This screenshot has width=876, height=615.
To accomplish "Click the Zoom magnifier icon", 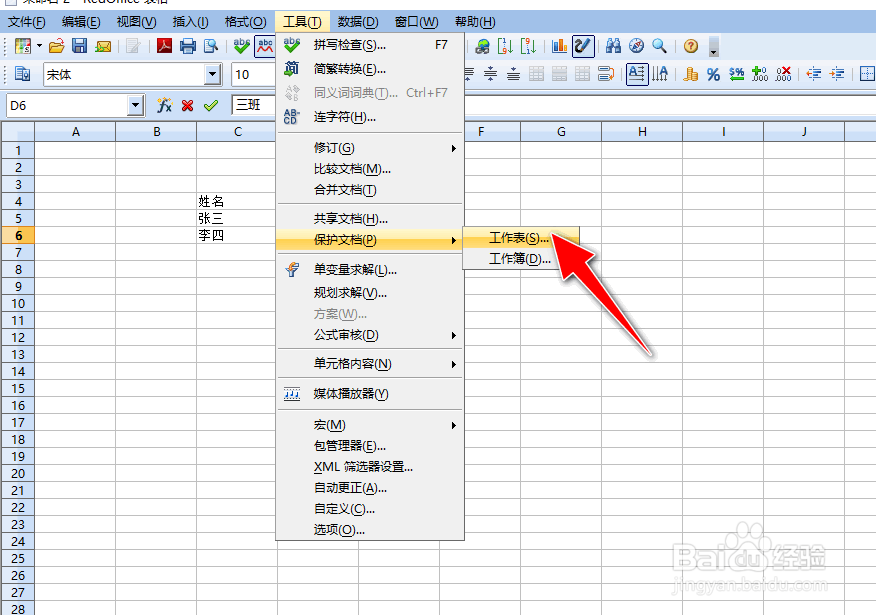I will click(x=657, y=47).
